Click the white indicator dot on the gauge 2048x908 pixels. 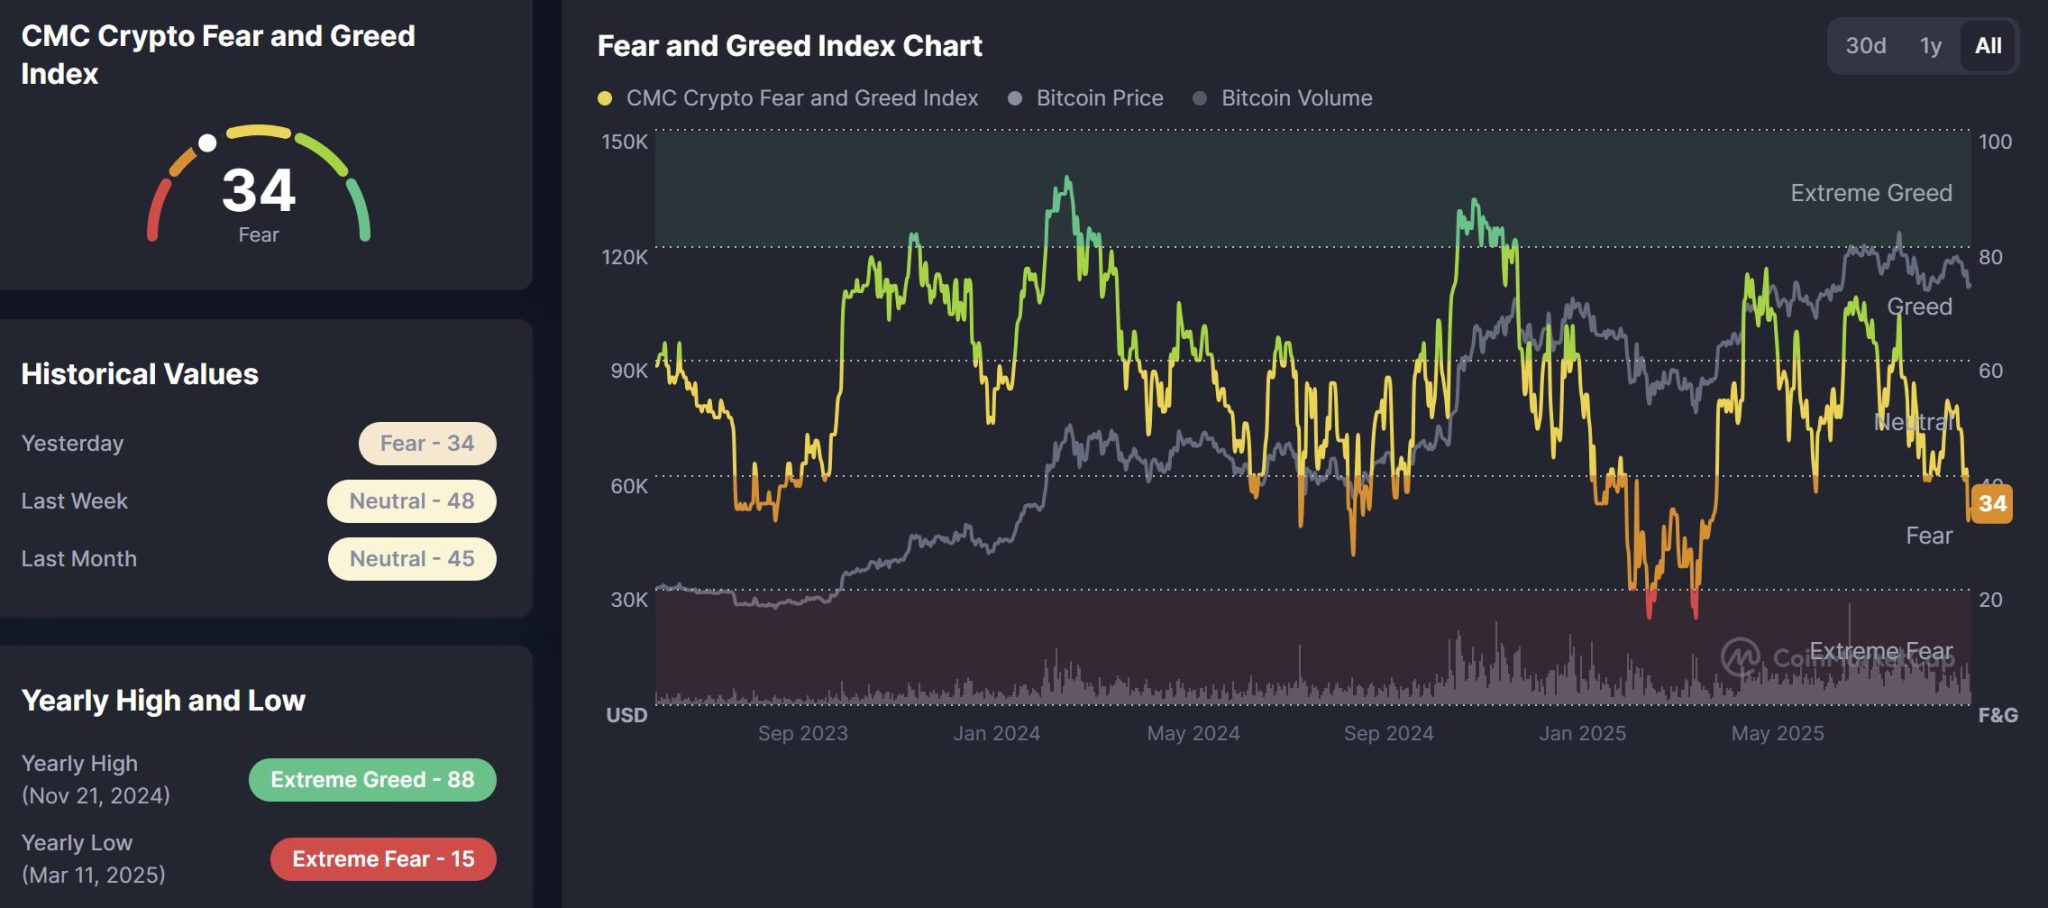pos(209,142)
